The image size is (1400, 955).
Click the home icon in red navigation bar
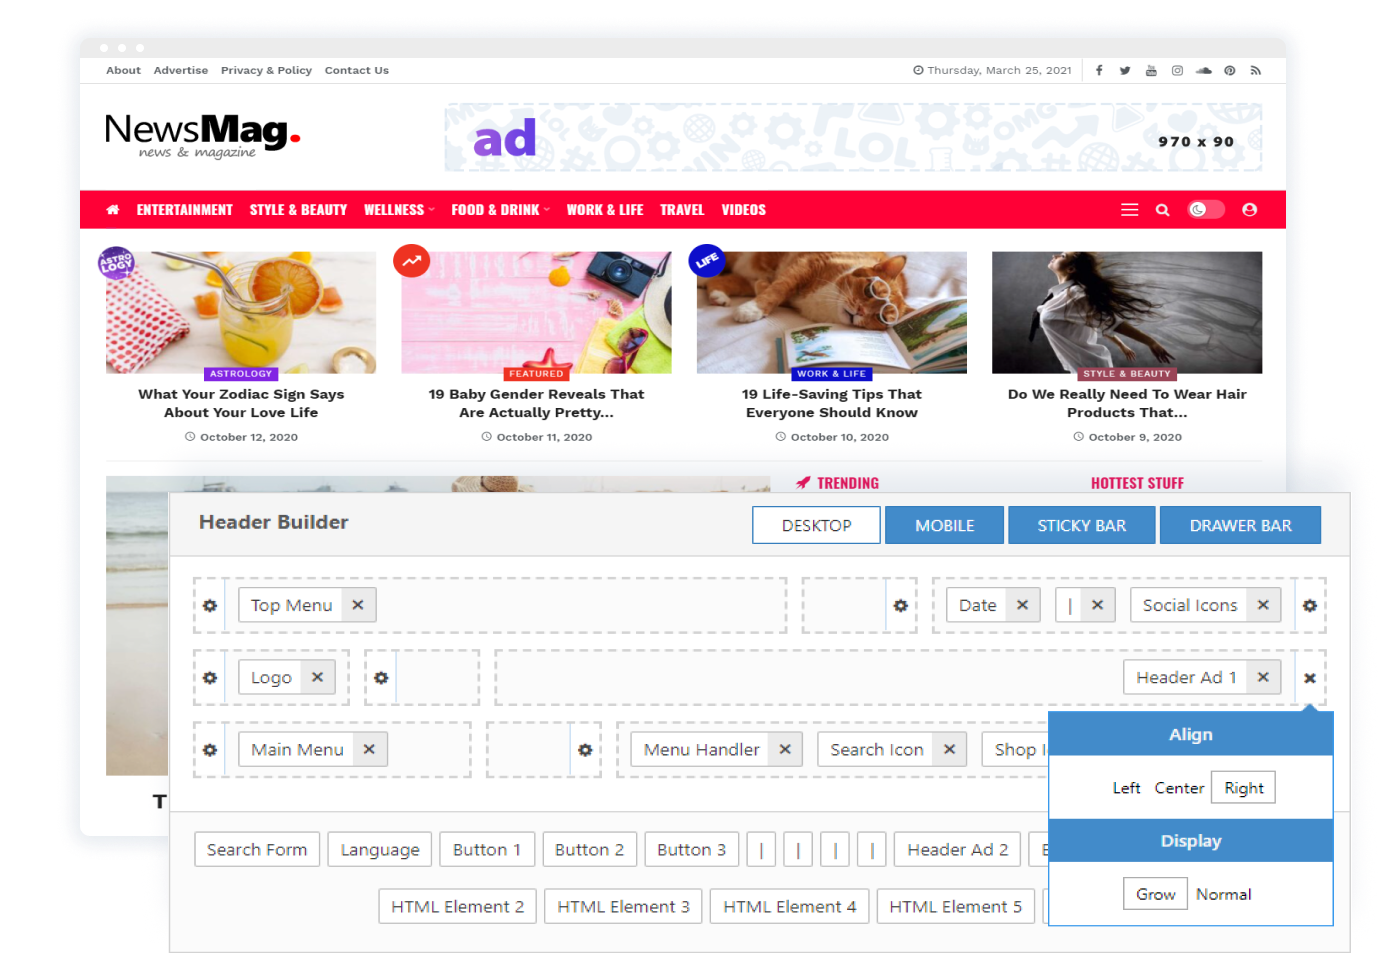coord(113,210)
